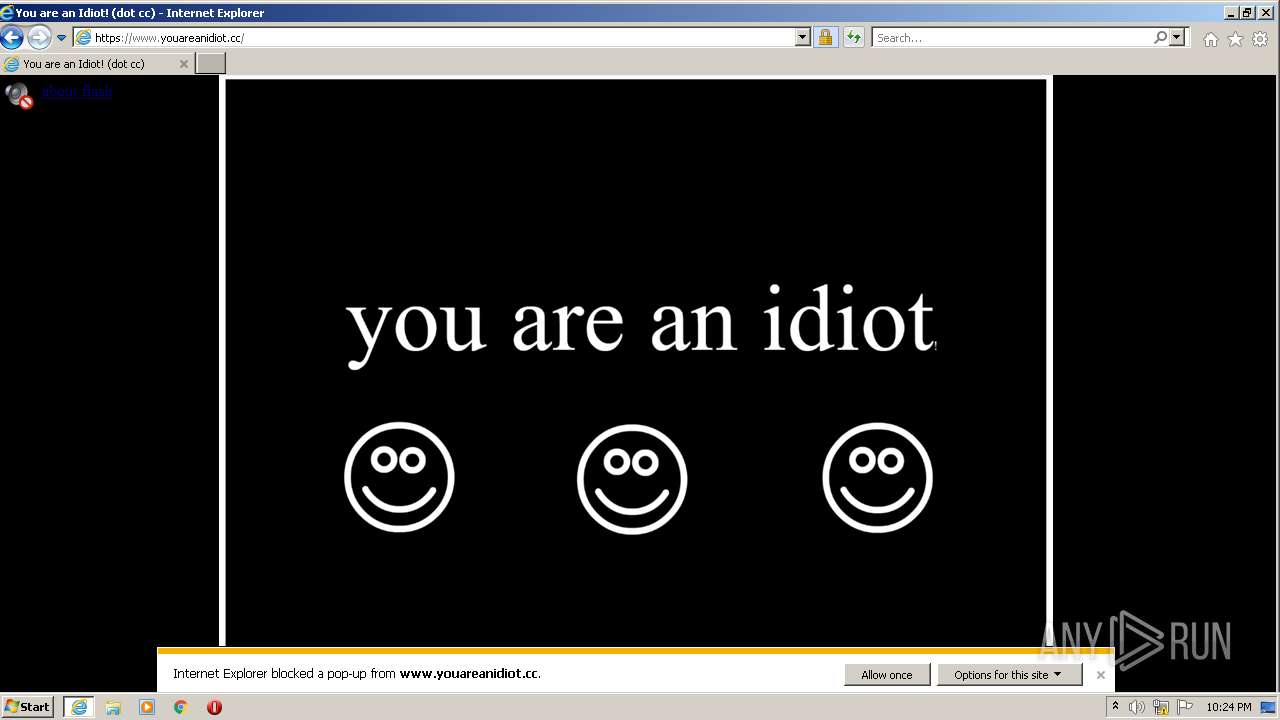Open the clock showing 10:24 PM
Screen dimensions: 1280x720
(x=1228, y=707)
